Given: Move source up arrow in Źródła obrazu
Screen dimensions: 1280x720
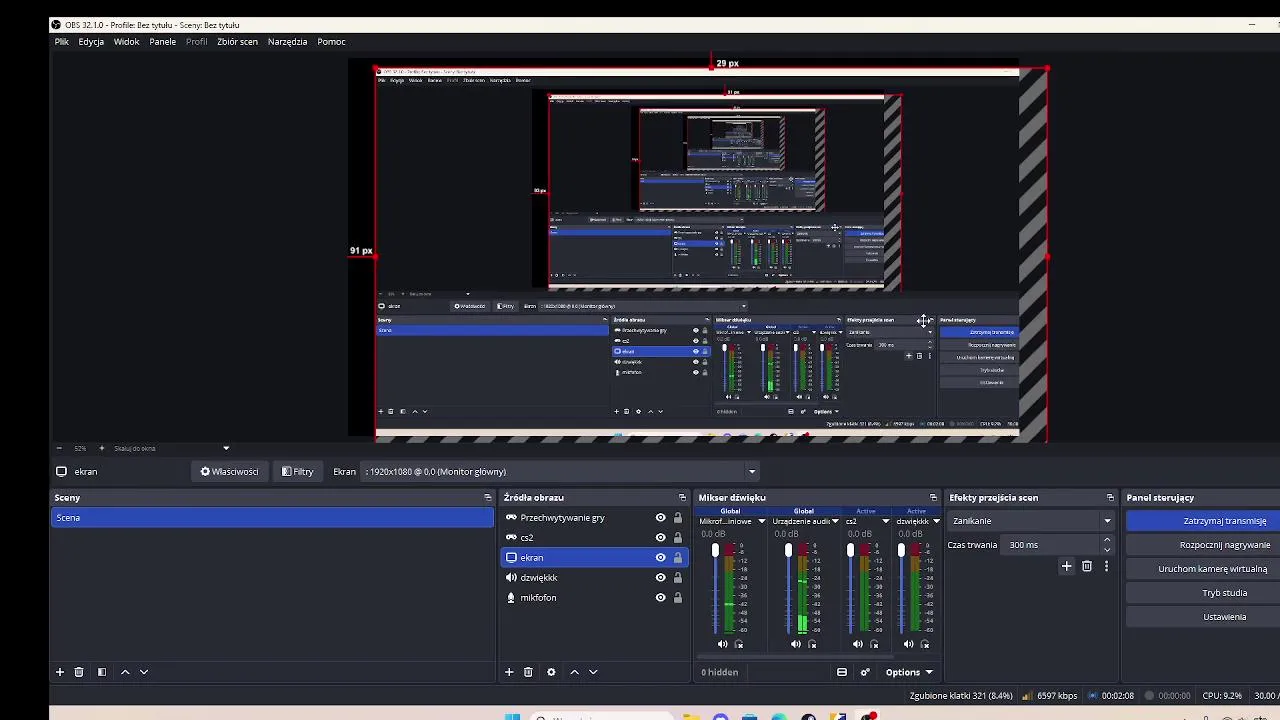Looking at the screenshot, I should (574, 672).
